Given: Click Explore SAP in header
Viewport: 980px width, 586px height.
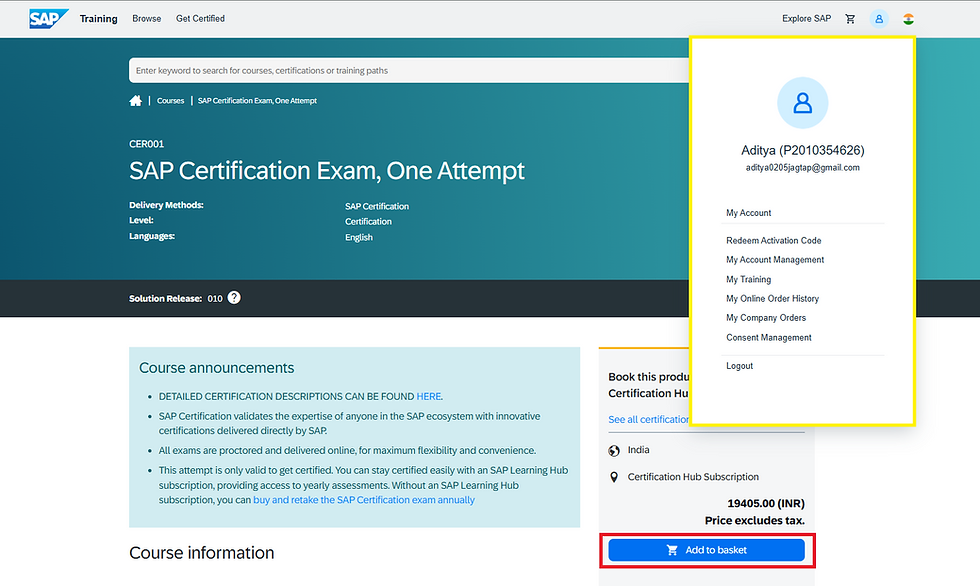Looking at the screenshot, I should [x=806, y=19].
